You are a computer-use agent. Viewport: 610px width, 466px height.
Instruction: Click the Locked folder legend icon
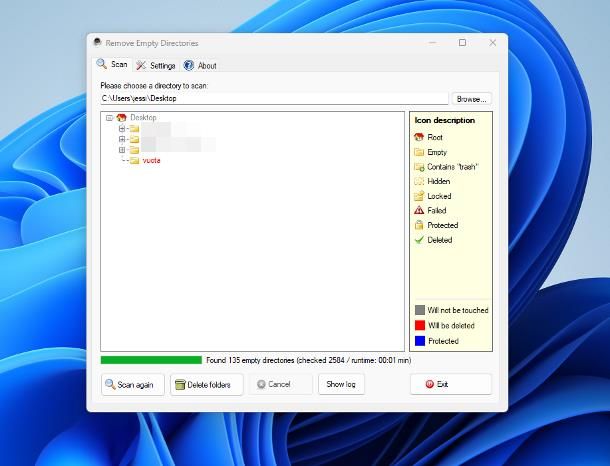pyautogui.click(x=419, y=196)
